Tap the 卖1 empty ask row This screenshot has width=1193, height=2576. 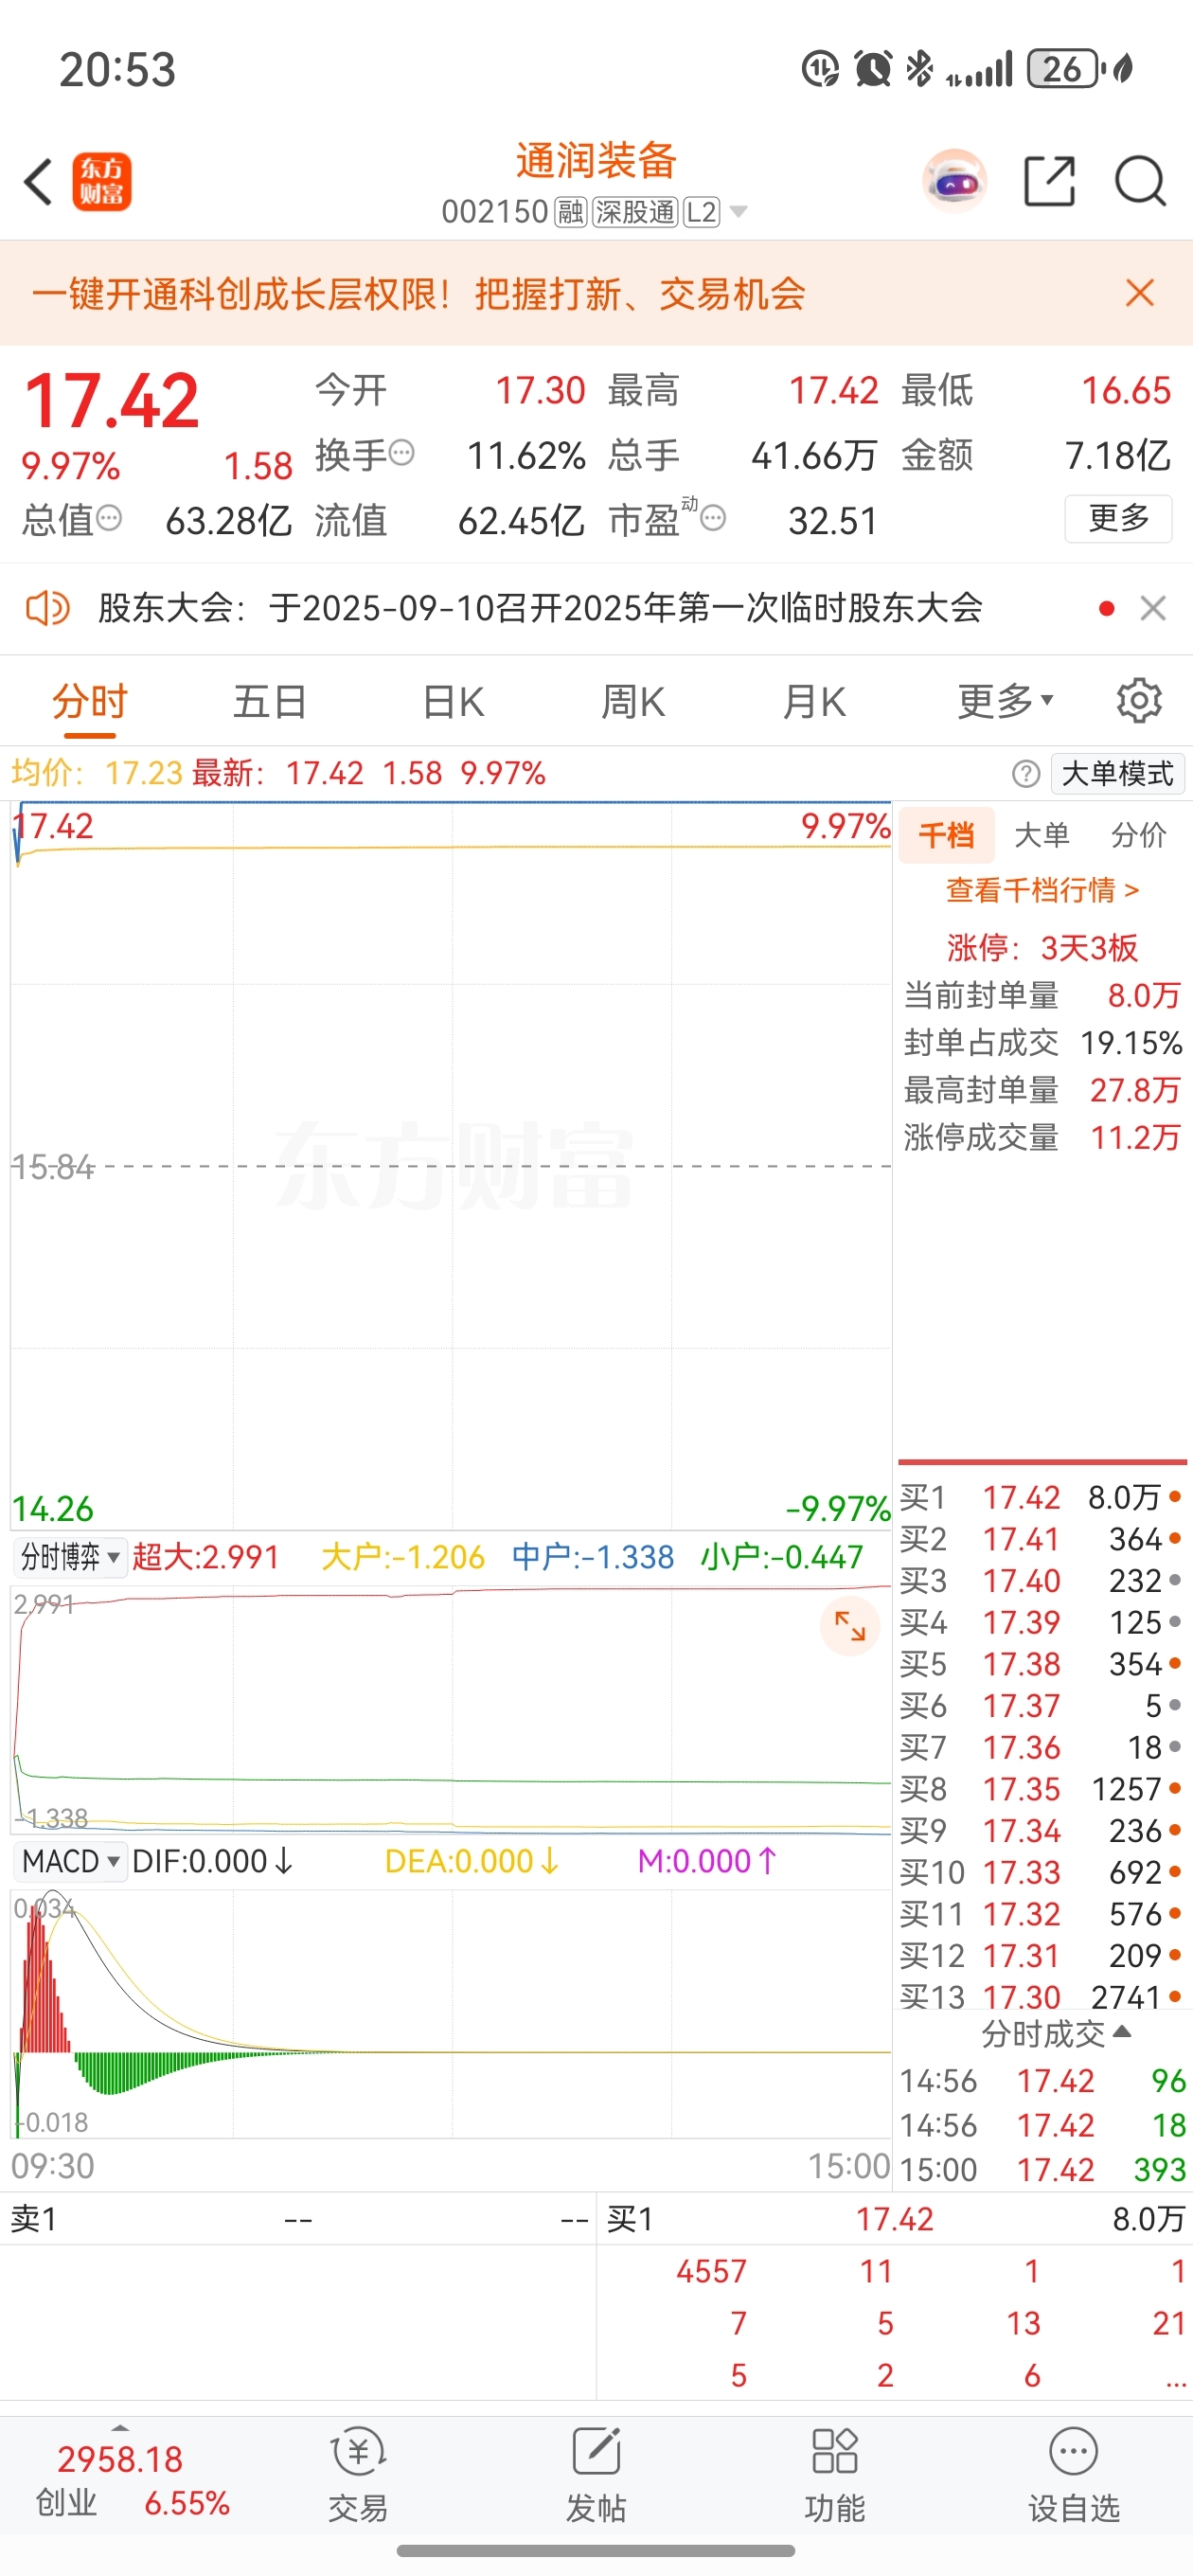[x=298, y=2219]
